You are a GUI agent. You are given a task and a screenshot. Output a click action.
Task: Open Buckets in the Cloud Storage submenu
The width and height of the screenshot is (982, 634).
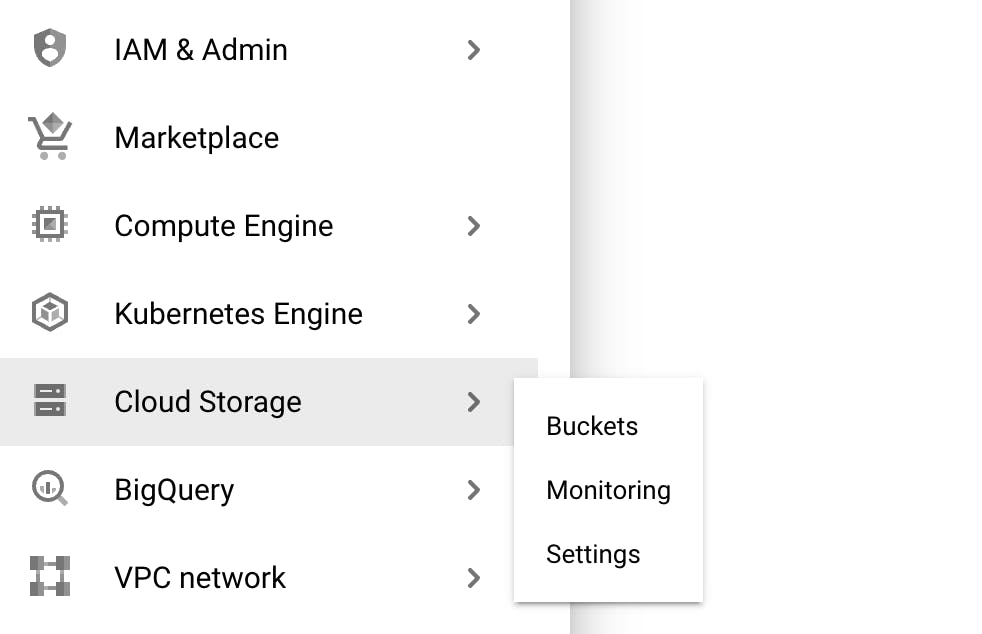592,426
